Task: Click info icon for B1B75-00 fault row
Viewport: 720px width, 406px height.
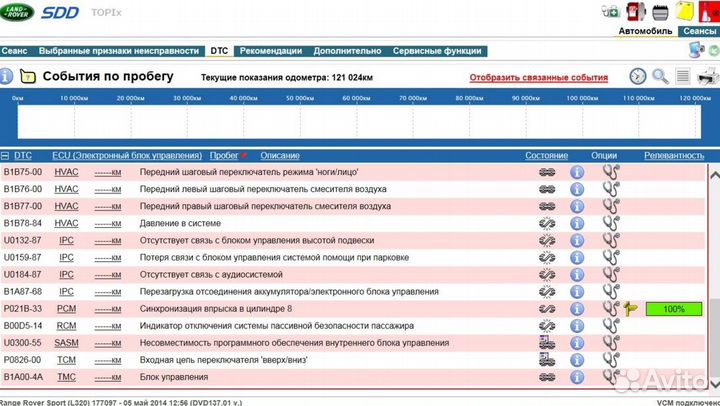Action: pyautogui.click(x=577, y=172)
